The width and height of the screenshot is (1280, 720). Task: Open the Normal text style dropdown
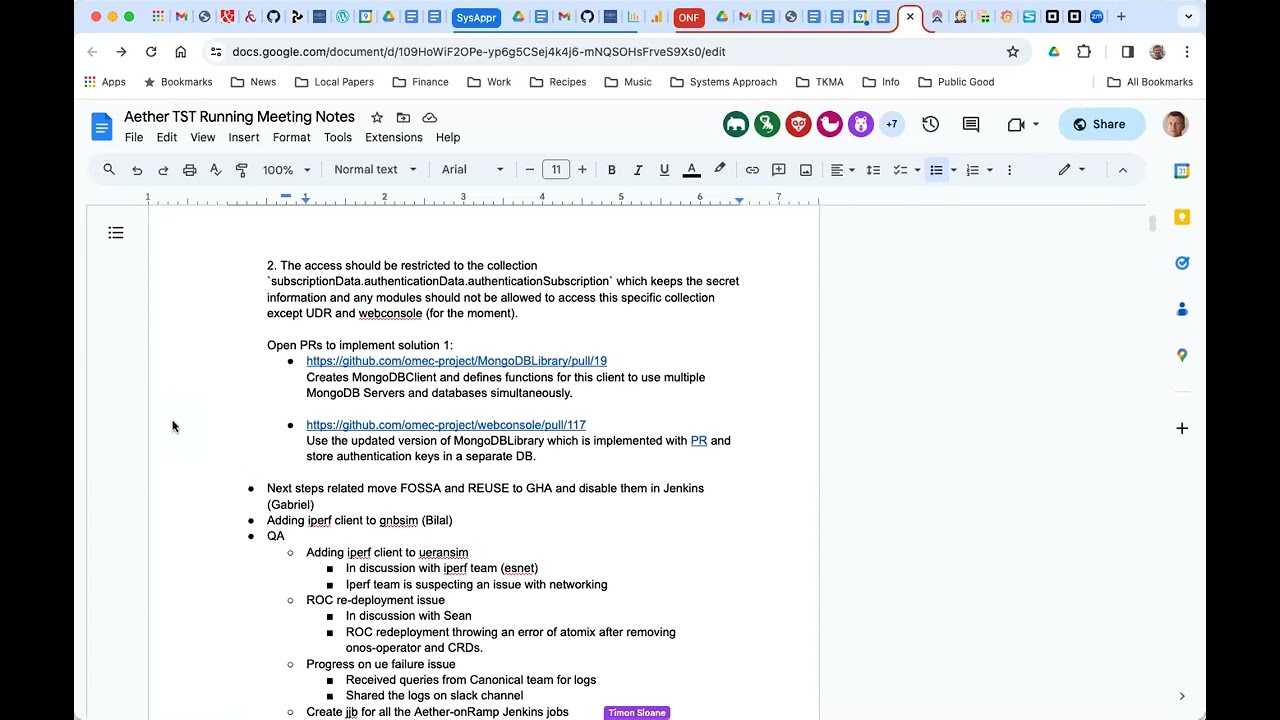pos(375,170)
